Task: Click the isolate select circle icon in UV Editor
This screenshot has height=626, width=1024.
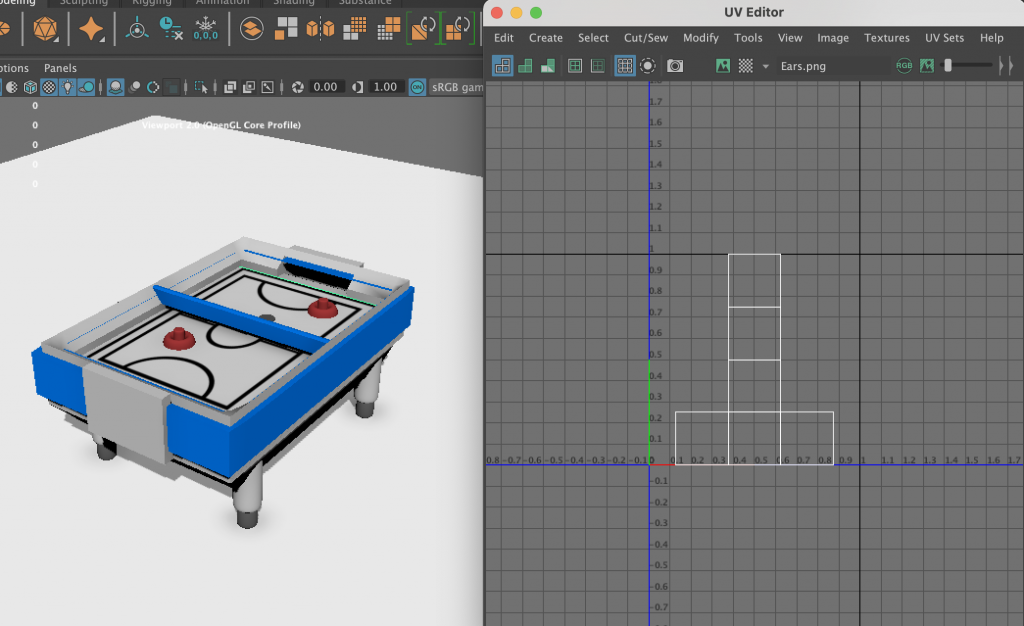Action: (x=648, y=66)
